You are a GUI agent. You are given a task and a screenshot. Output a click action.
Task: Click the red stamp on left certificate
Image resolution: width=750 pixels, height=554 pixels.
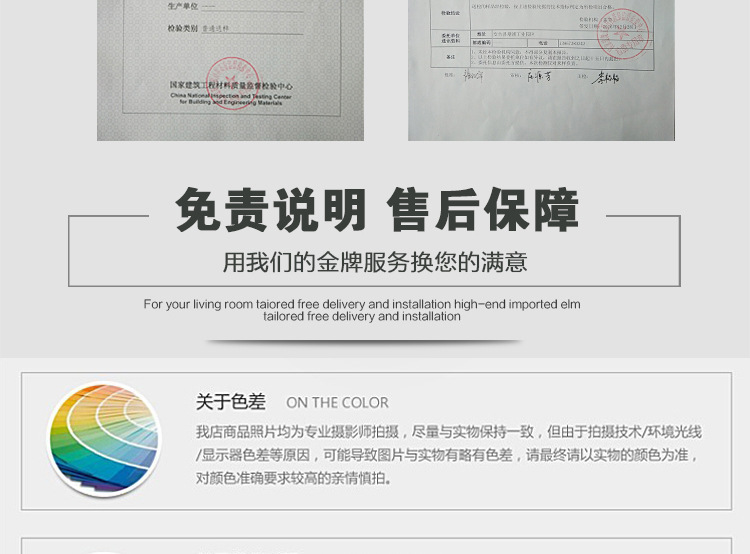click(x=233, y=83)
